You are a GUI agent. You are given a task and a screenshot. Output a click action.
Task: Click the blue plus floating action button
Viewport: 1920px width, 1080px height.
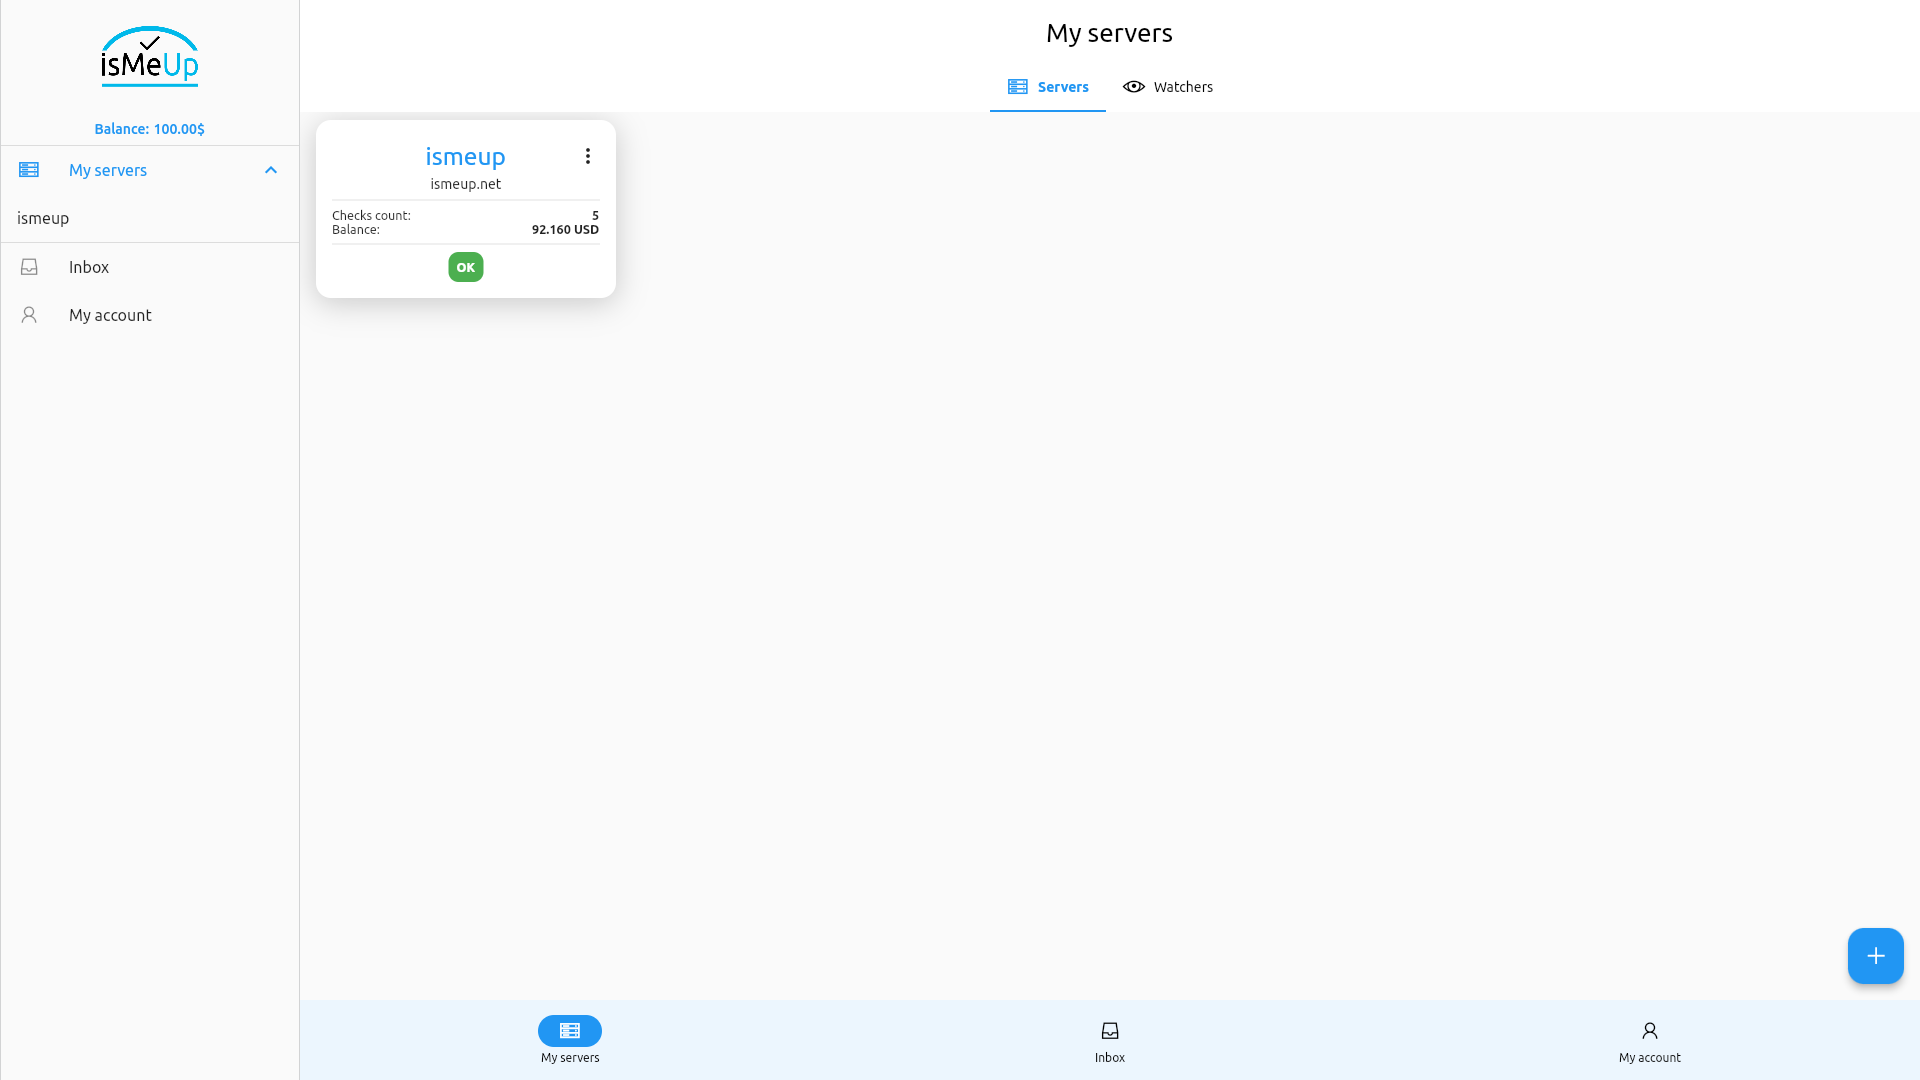click(x=1876, y=956)
